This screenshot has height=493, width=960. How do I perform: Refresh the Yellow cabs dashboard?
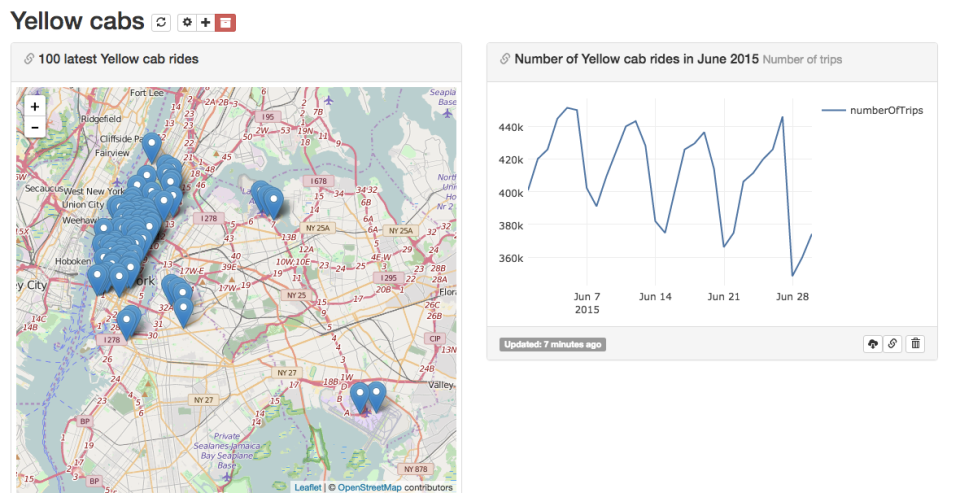pyautogui.click(x=160, y=22)
